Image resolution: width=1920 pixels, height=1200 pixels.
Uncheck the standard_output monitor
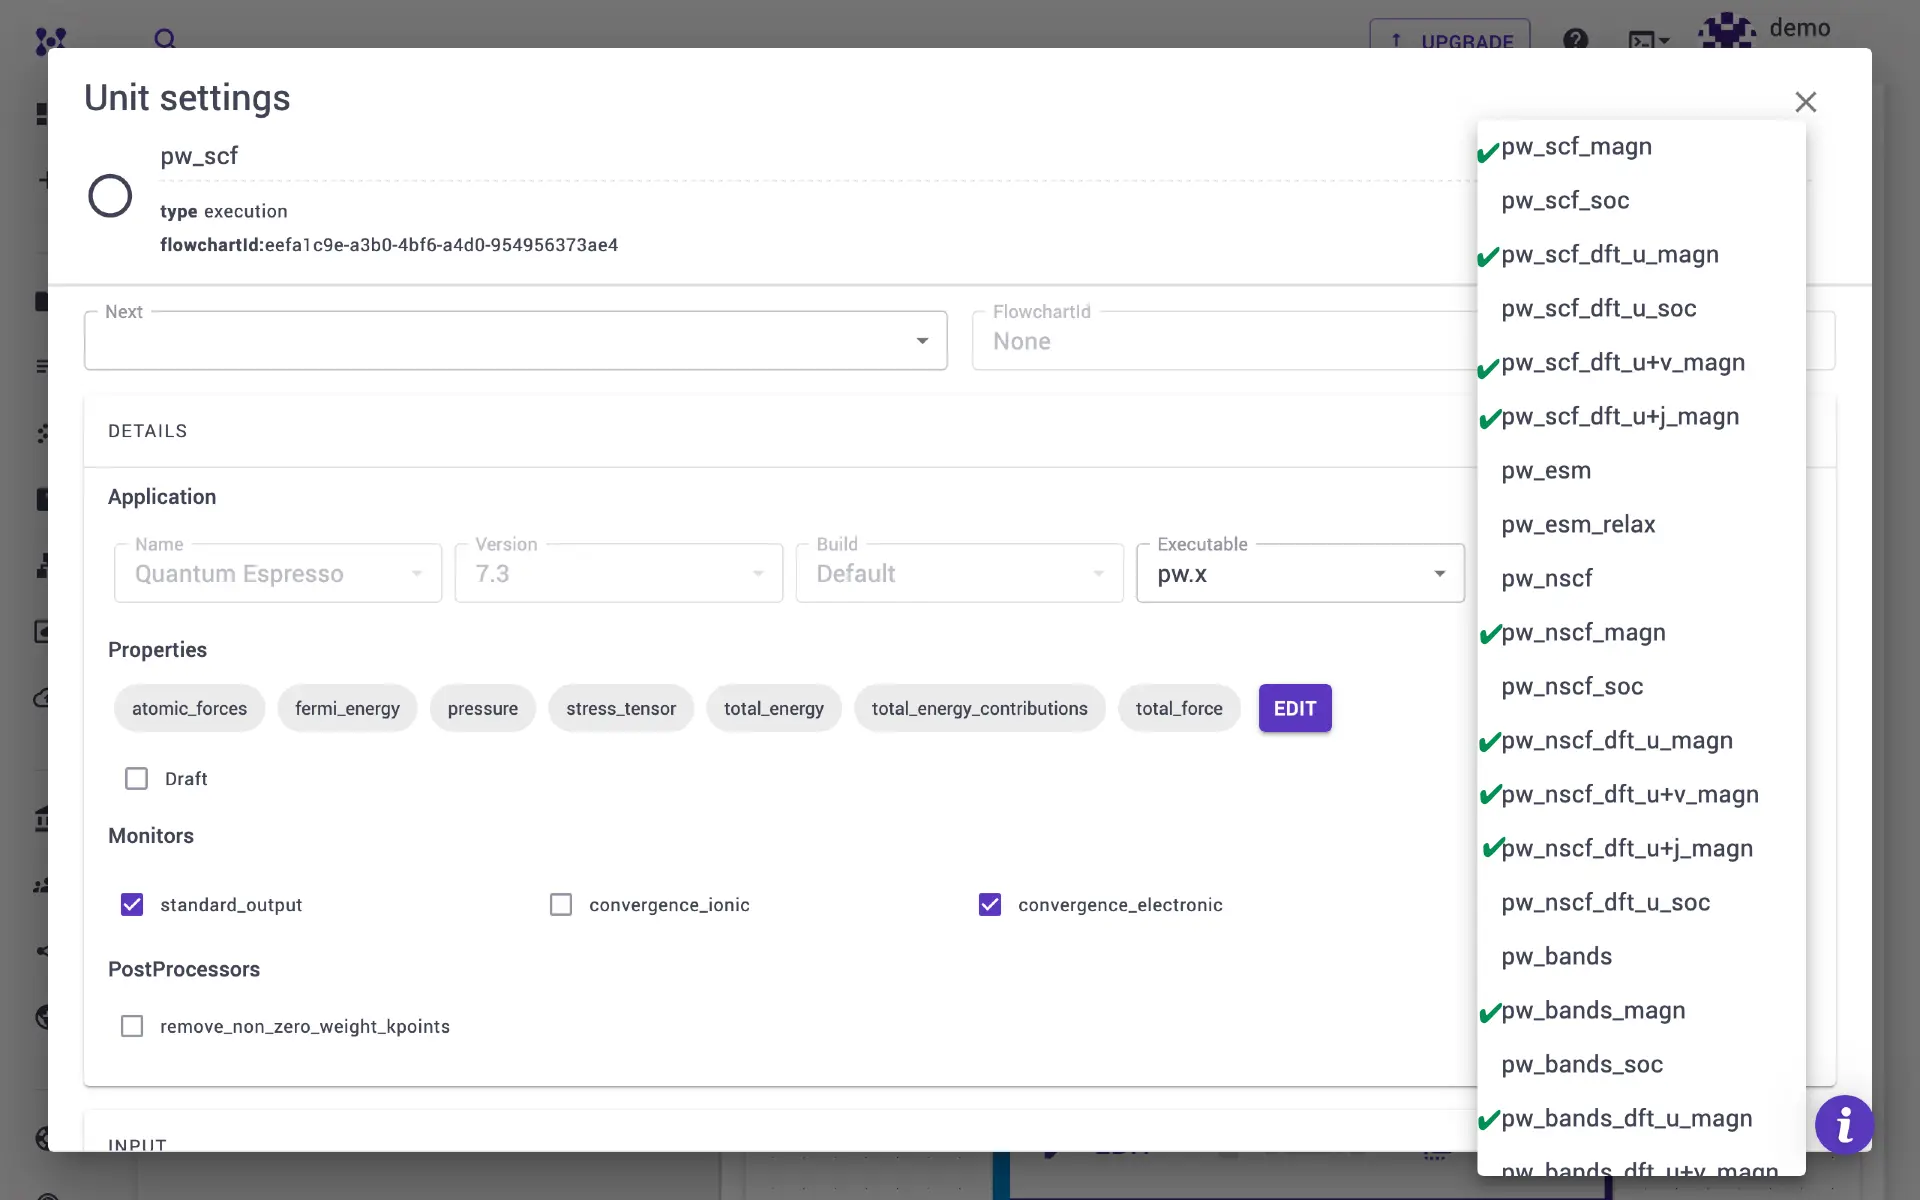(x=132, y=904)
